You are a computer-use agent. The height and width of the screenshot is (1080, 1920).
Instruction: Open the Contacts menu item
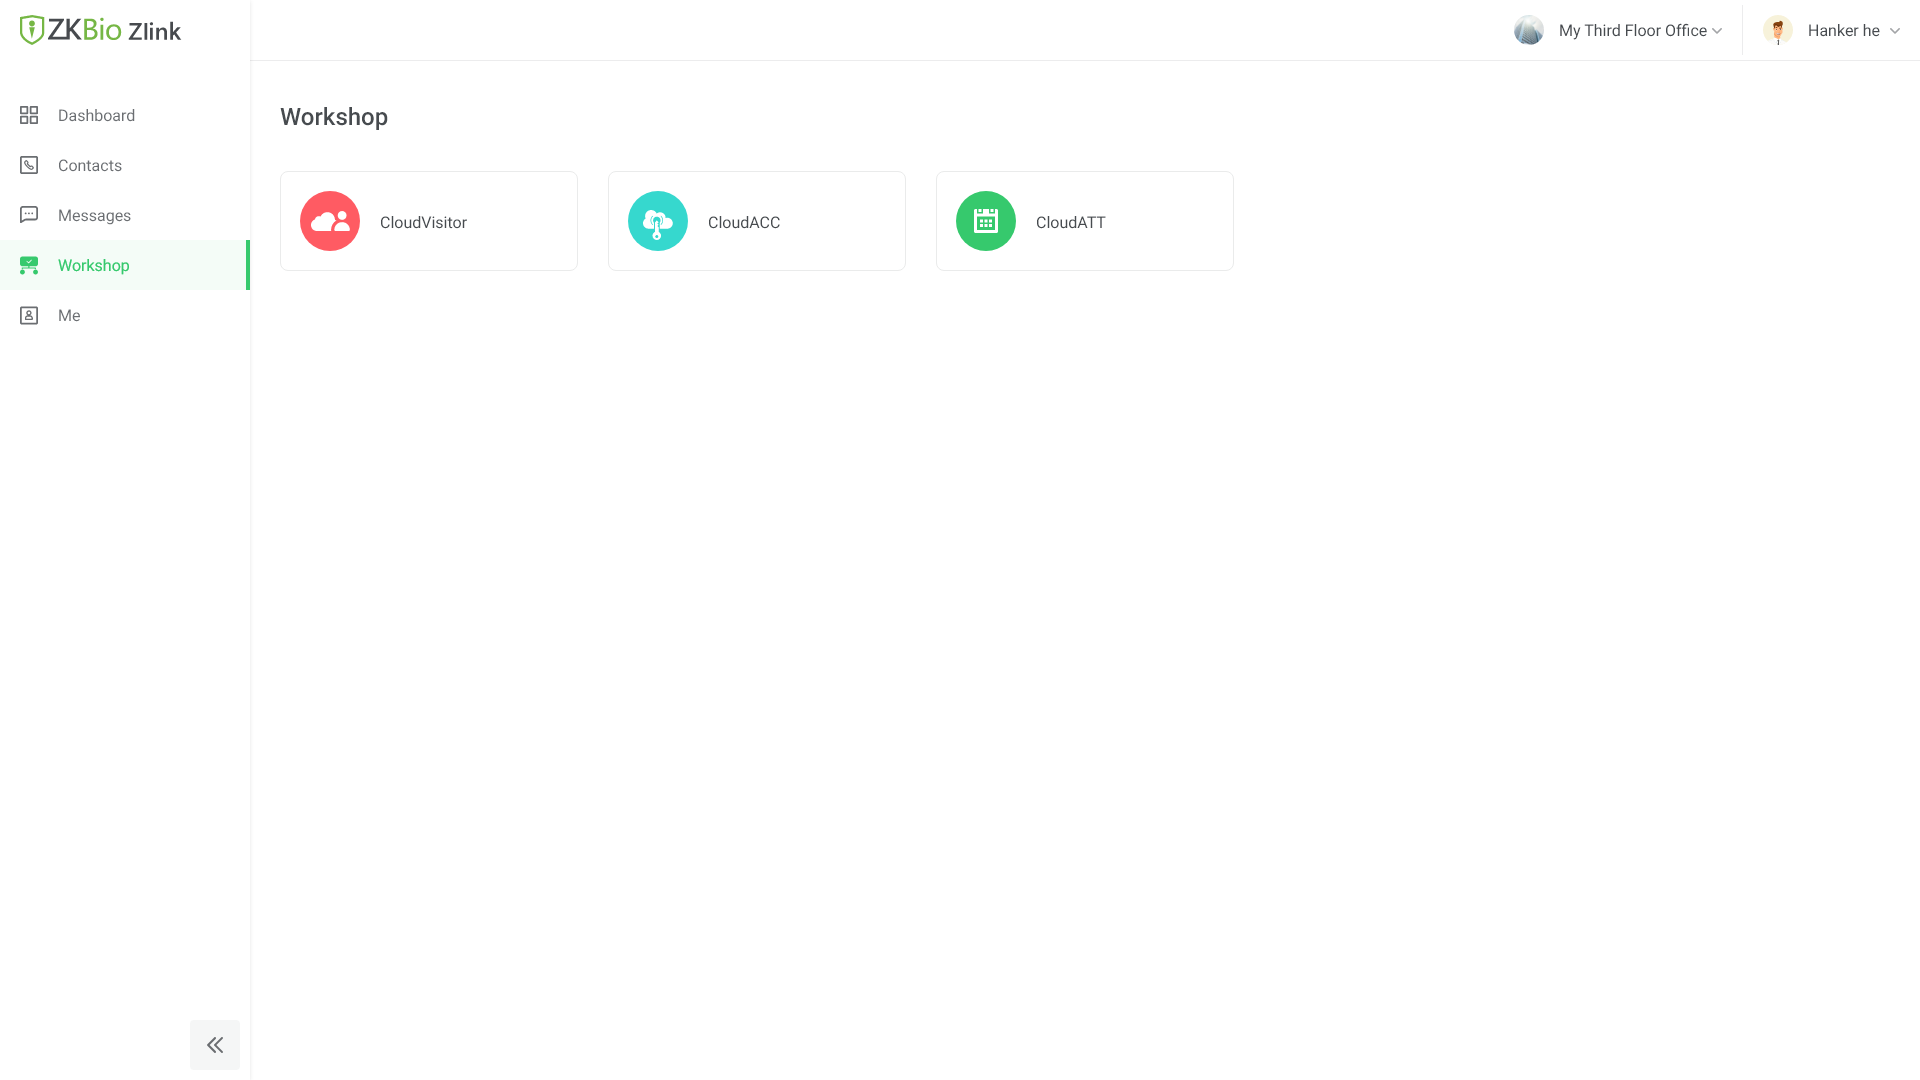[90, 165]
